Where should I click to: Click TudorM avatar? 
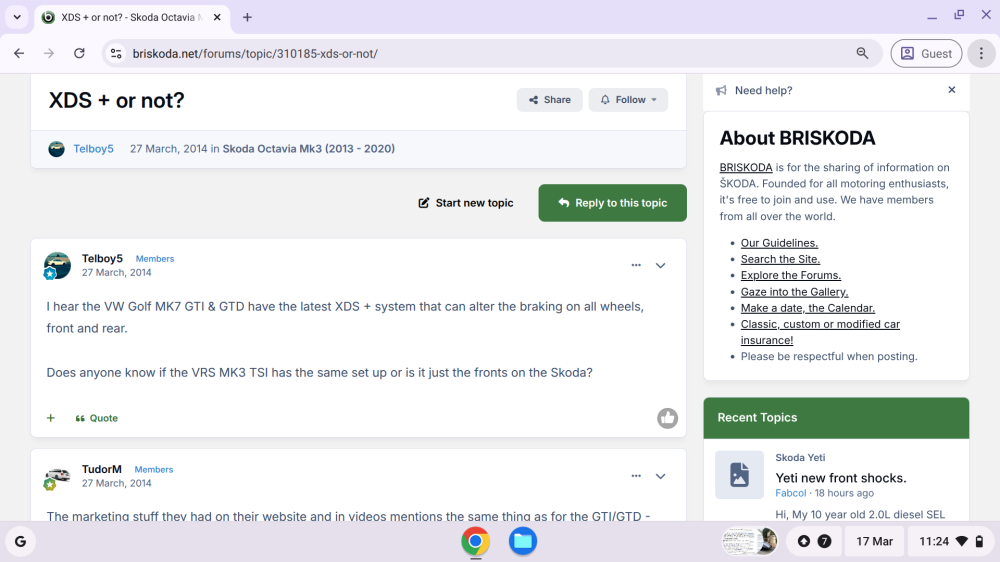(x=57, y=476)
